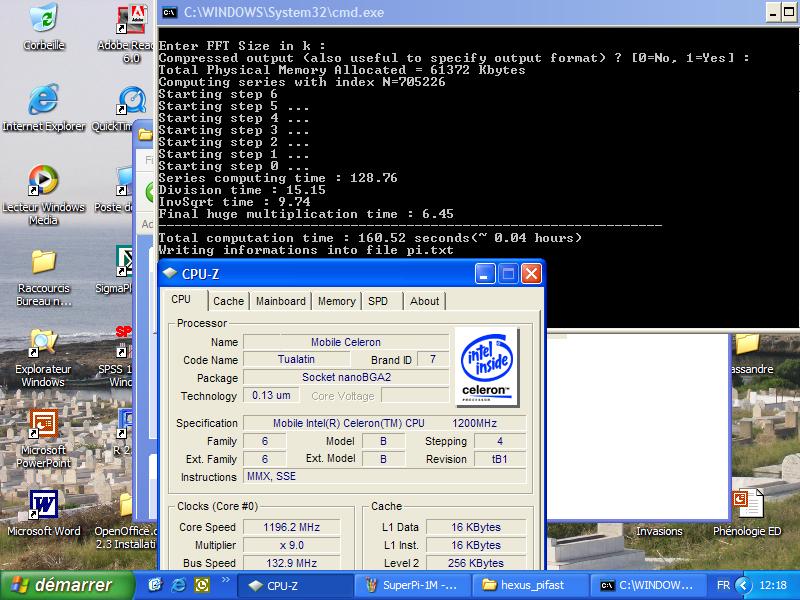Open the démarrer start menu
This screenshot has height=600, width=800.
66,585
